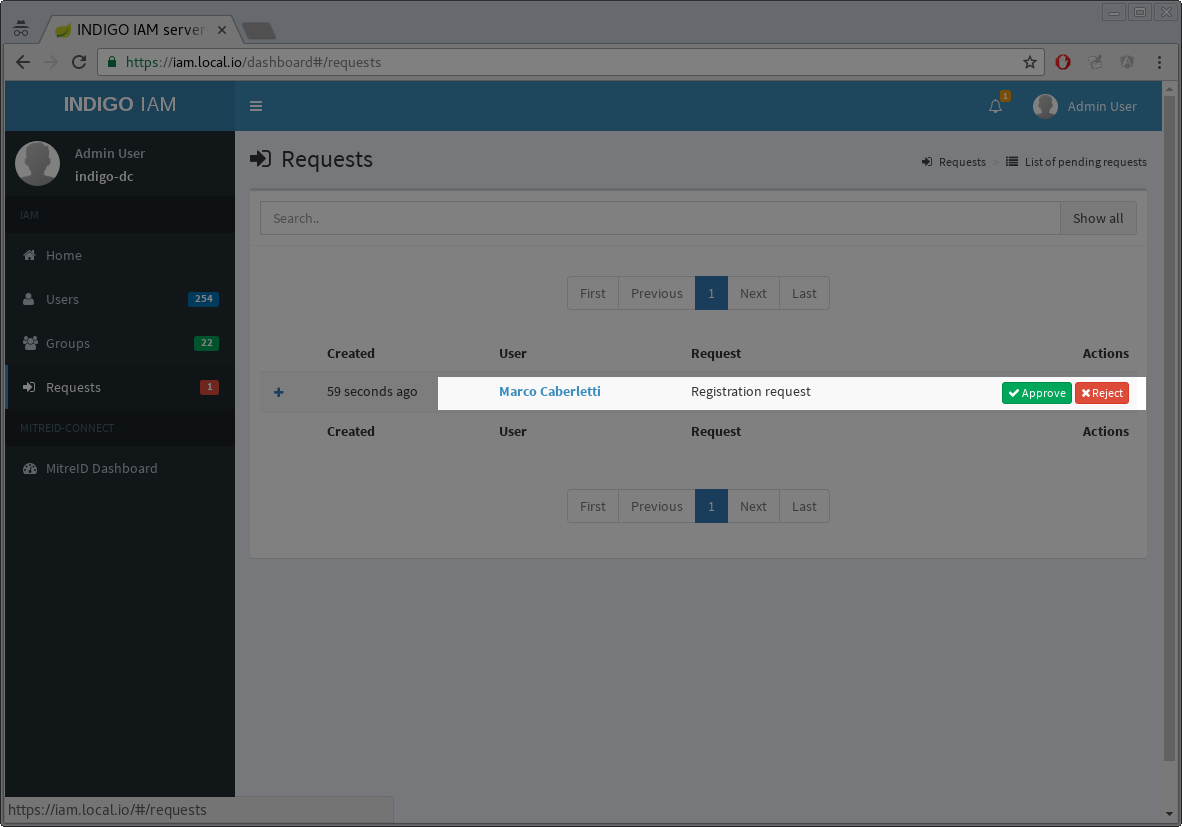Click the forward navigation arrow
This screenshot has height=827, width=1182.
(51, 63)
